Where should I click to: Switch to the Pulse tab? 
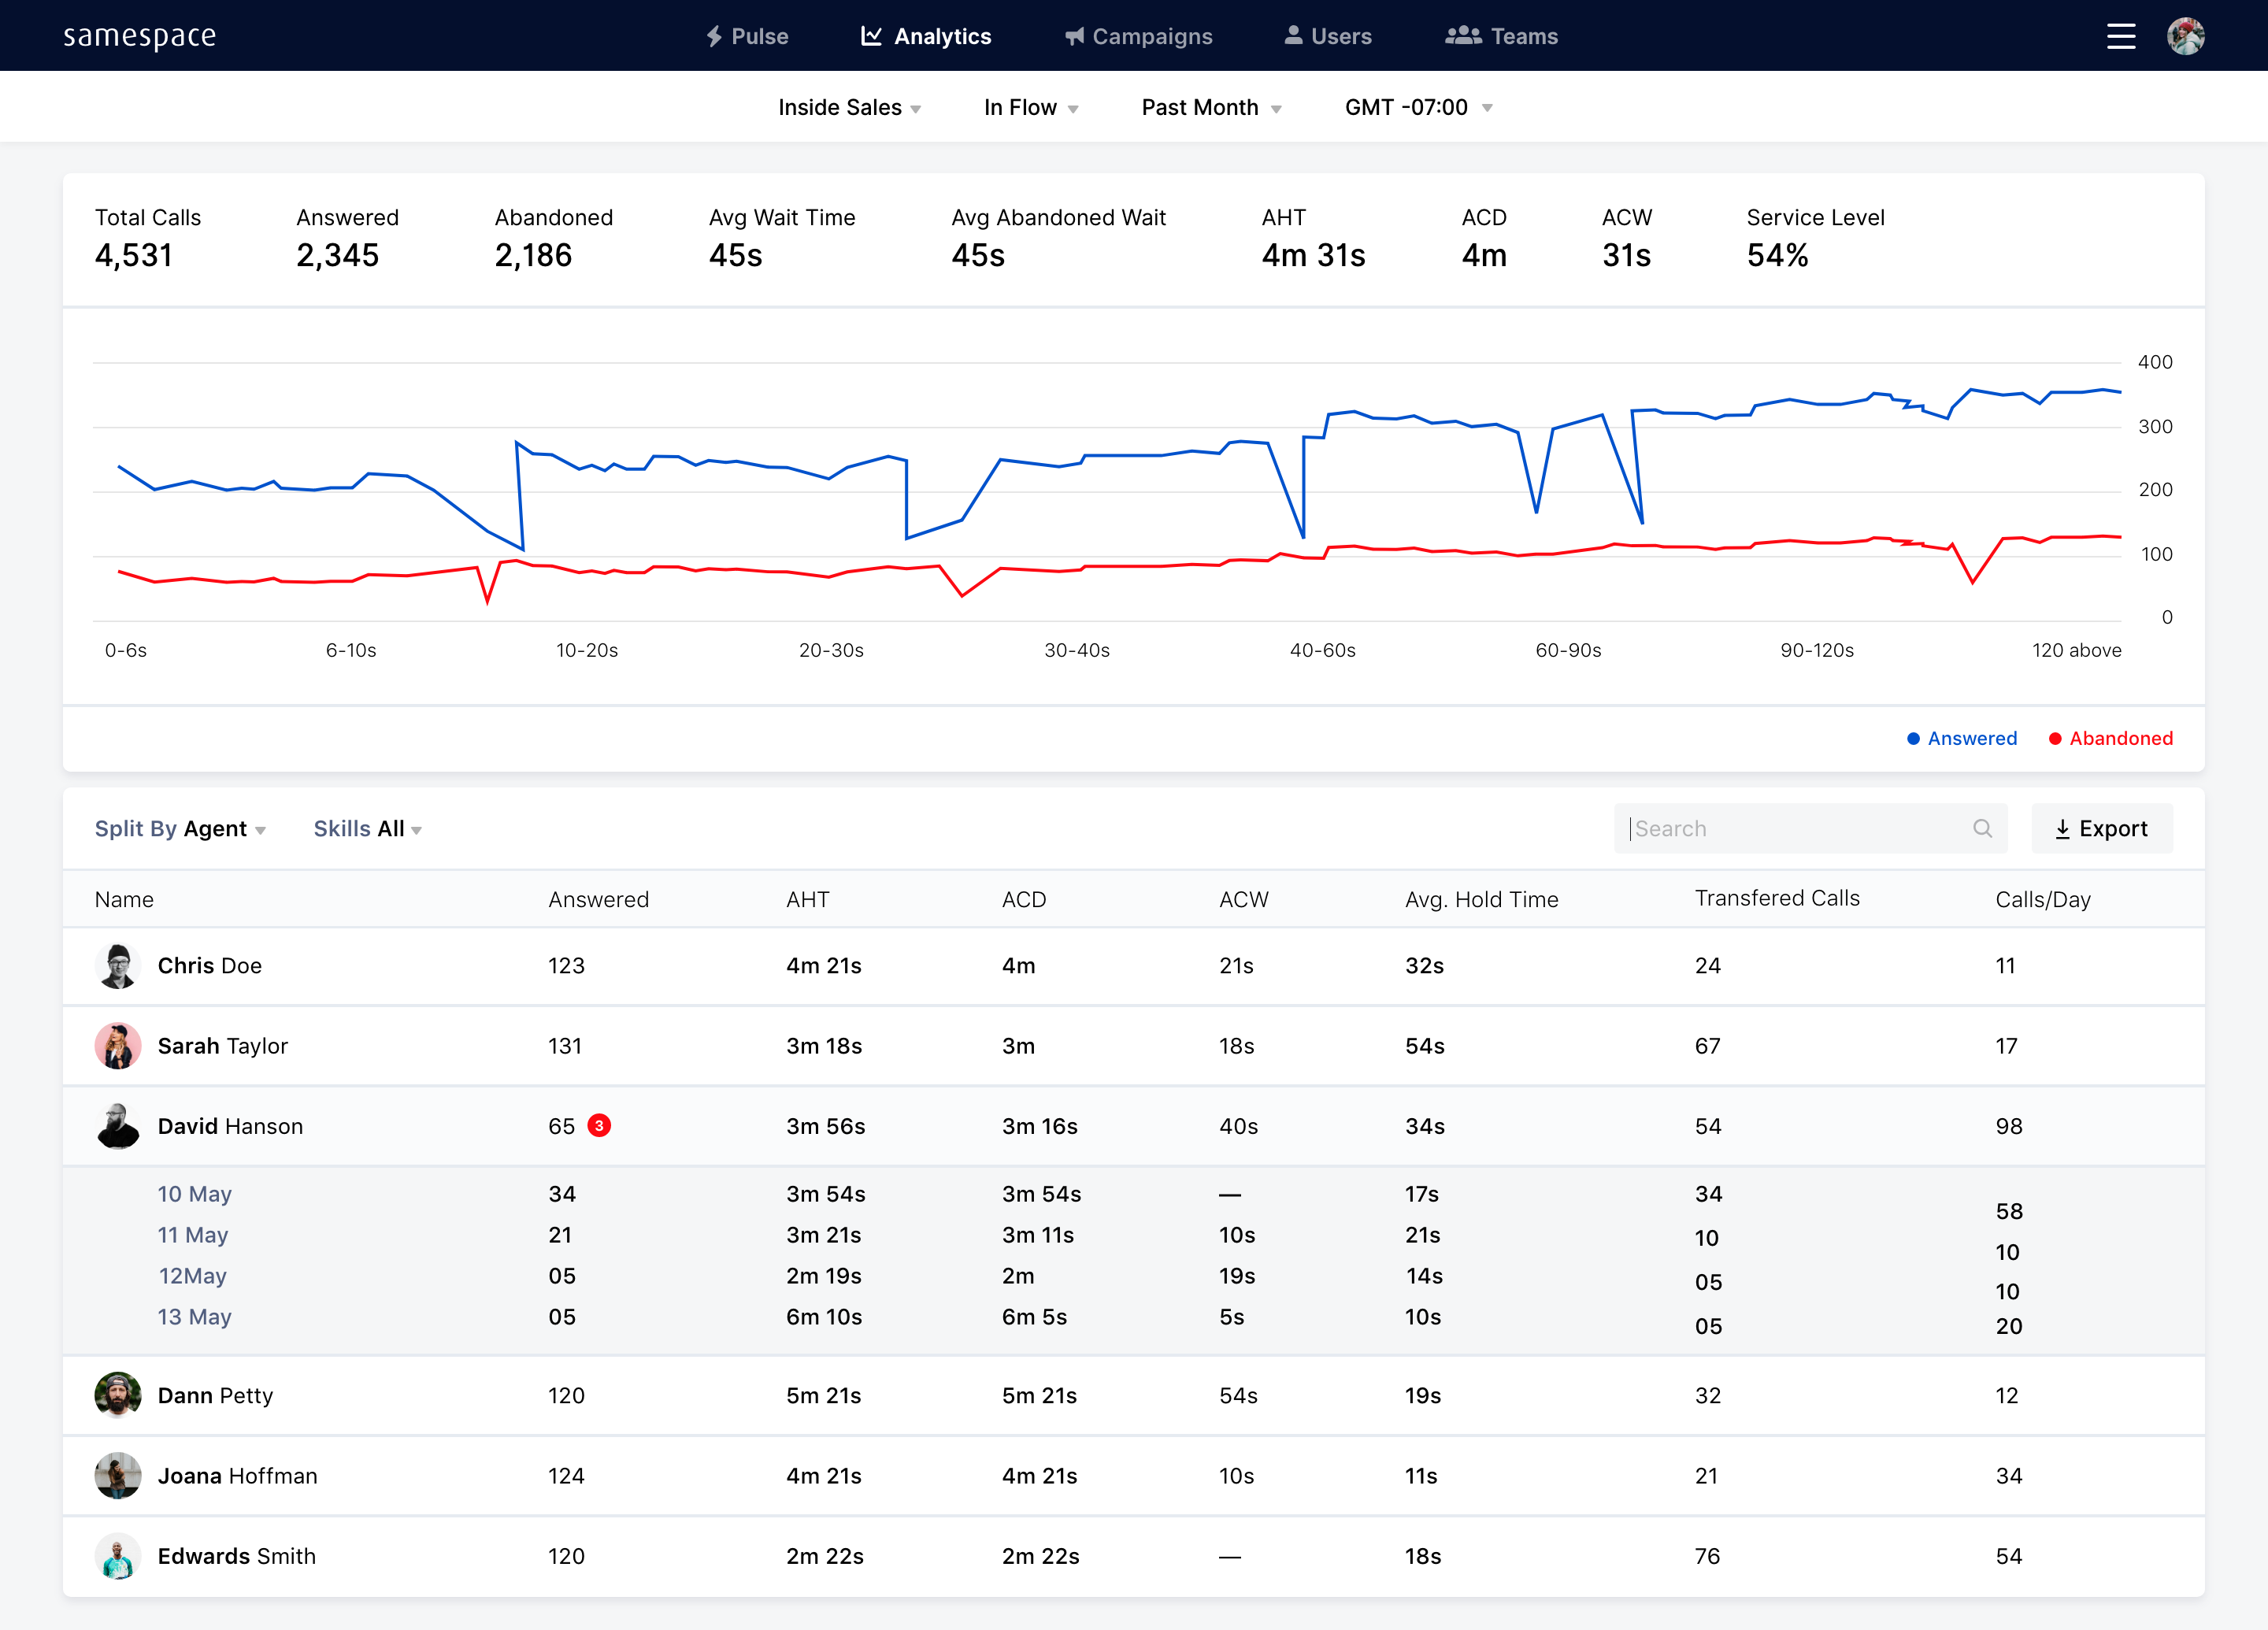(747, 36)
